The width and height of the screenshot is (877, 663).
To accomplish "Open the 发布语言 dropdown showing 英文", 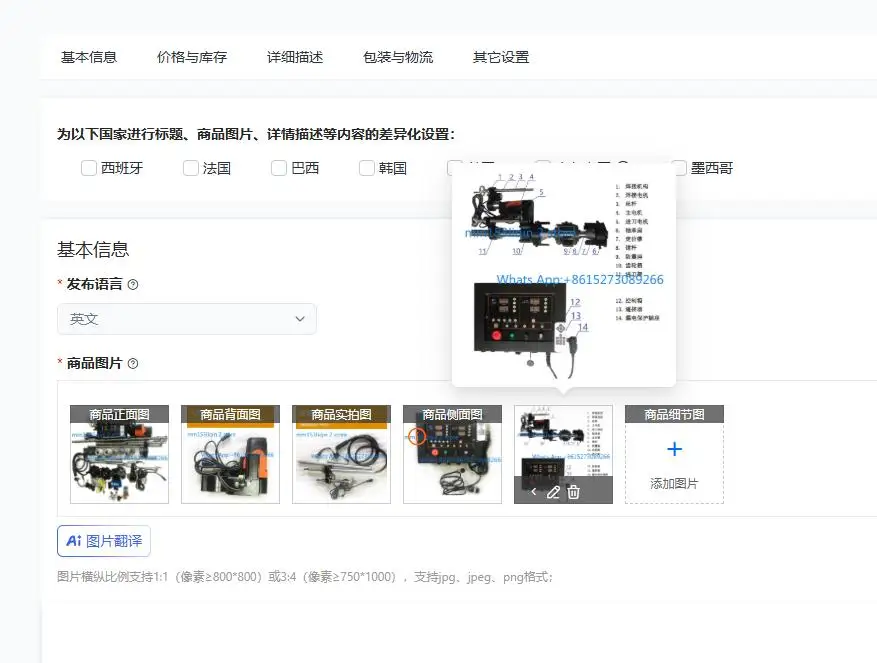I will 187,319.
